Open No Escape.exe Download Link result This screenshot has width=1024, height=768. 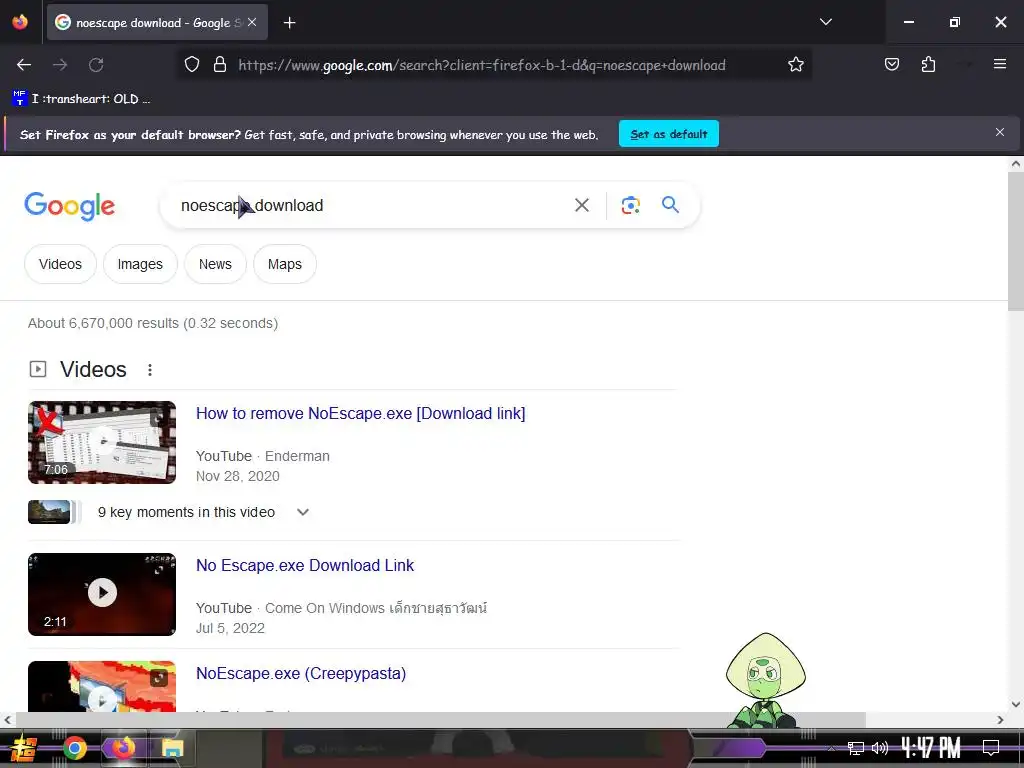pos(305,565)
